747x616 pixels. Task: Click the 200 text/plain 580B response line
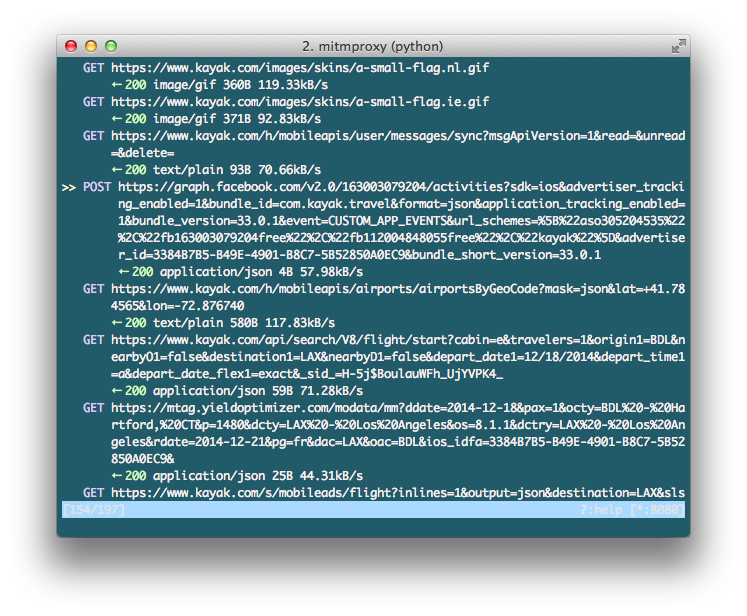[x=223, y=323]
